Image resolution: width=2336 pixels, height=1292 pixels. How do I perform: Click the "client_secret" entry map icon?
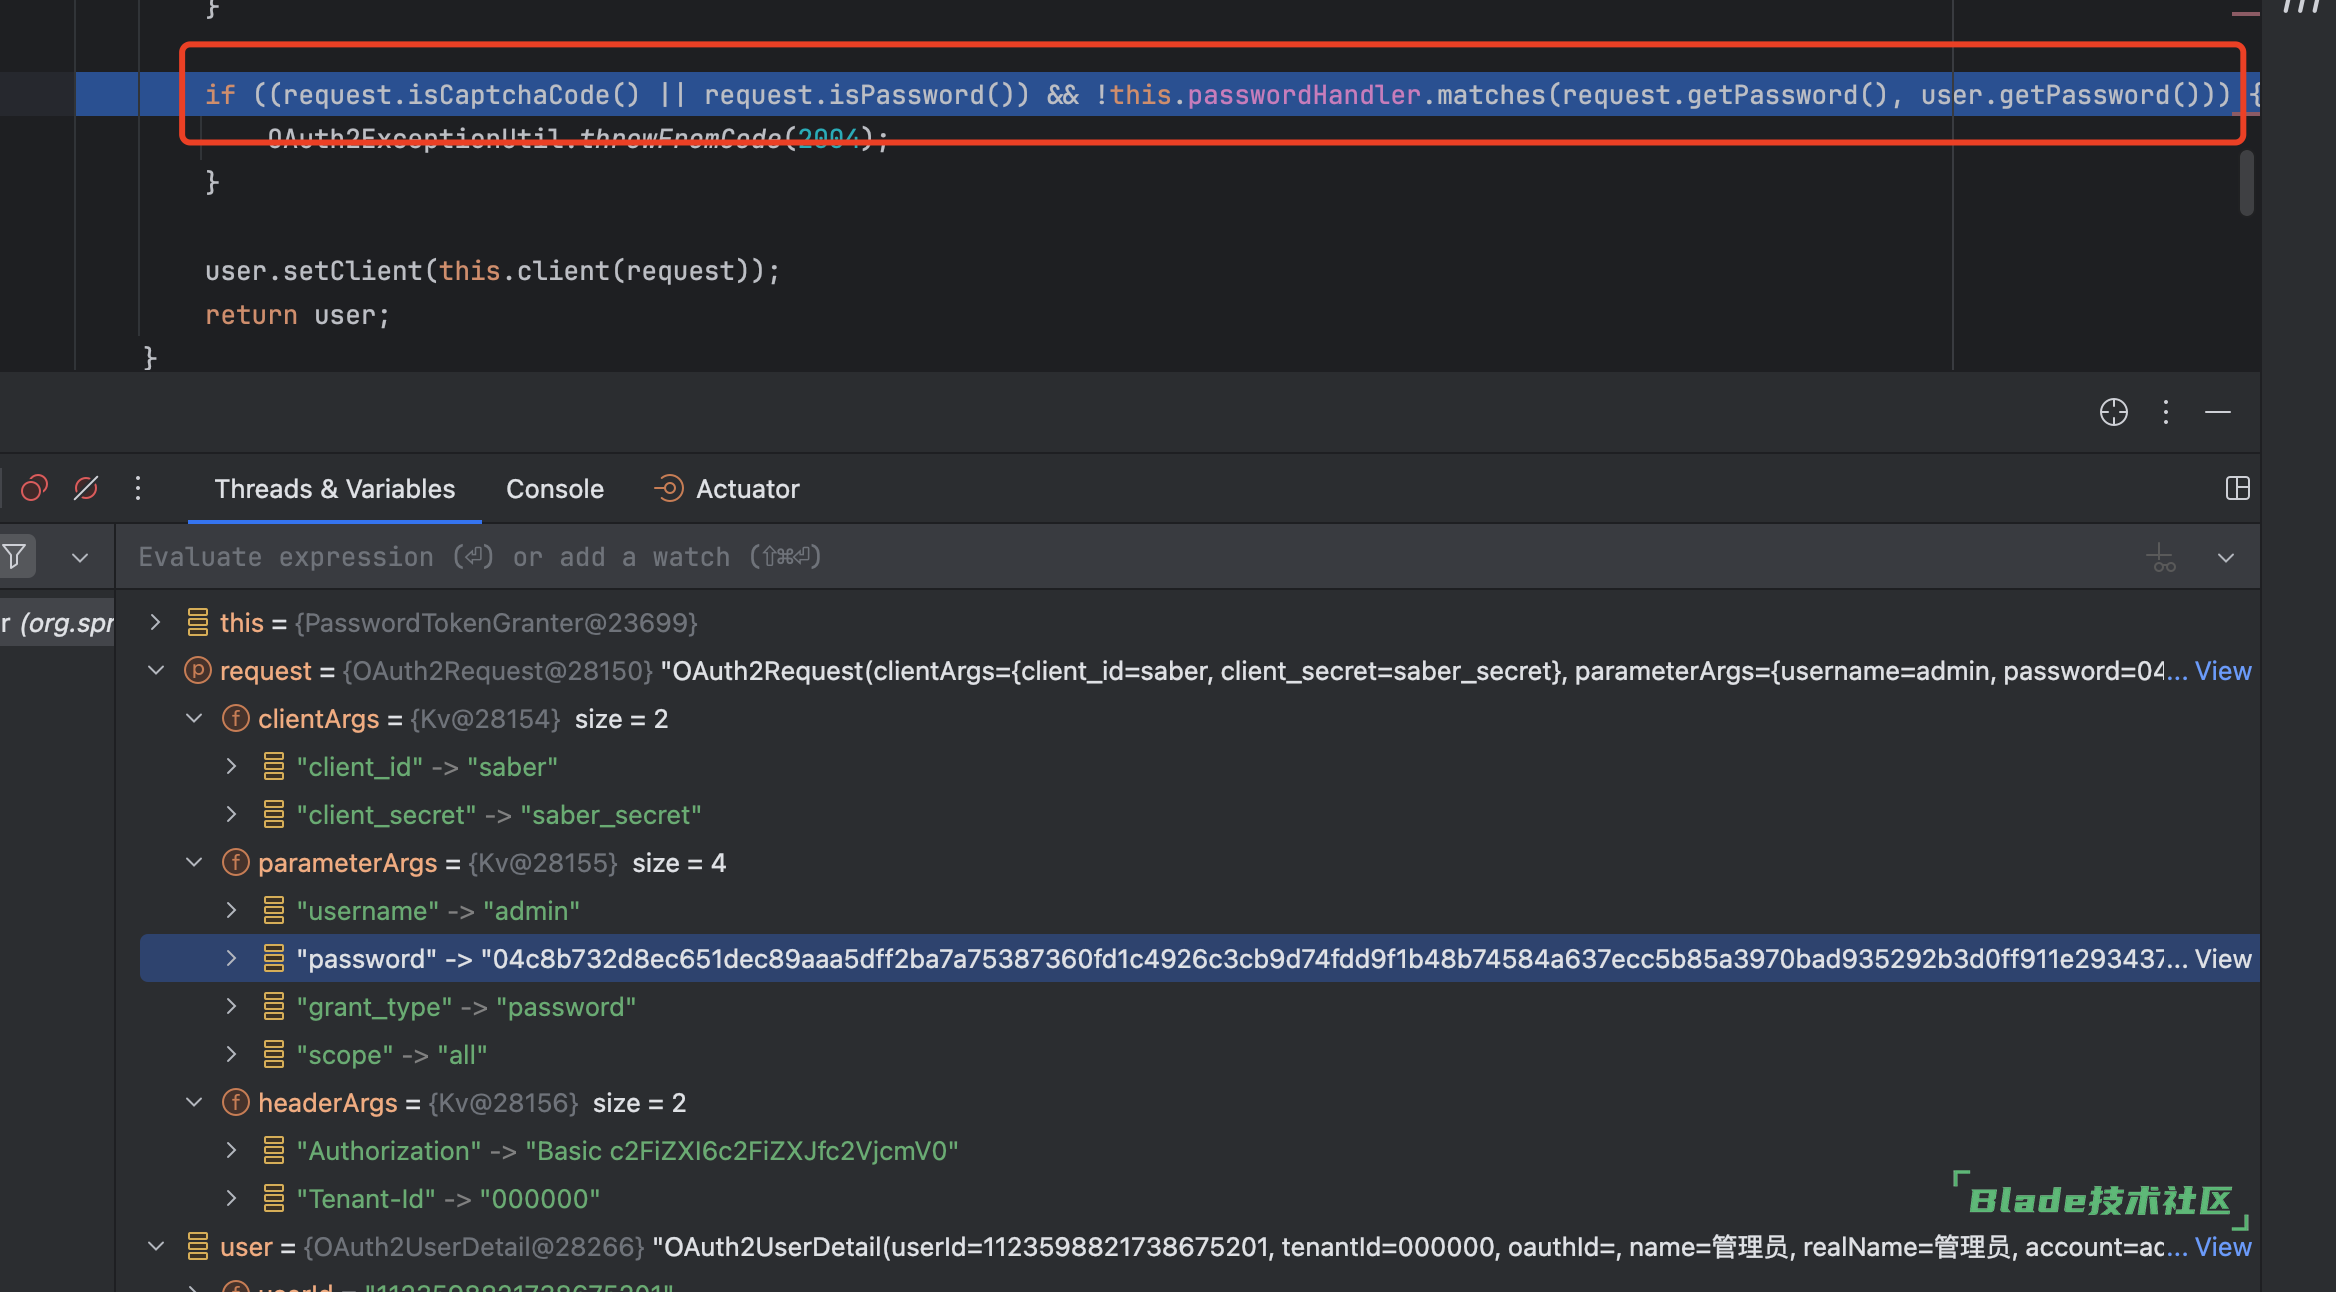coord(274,814)
